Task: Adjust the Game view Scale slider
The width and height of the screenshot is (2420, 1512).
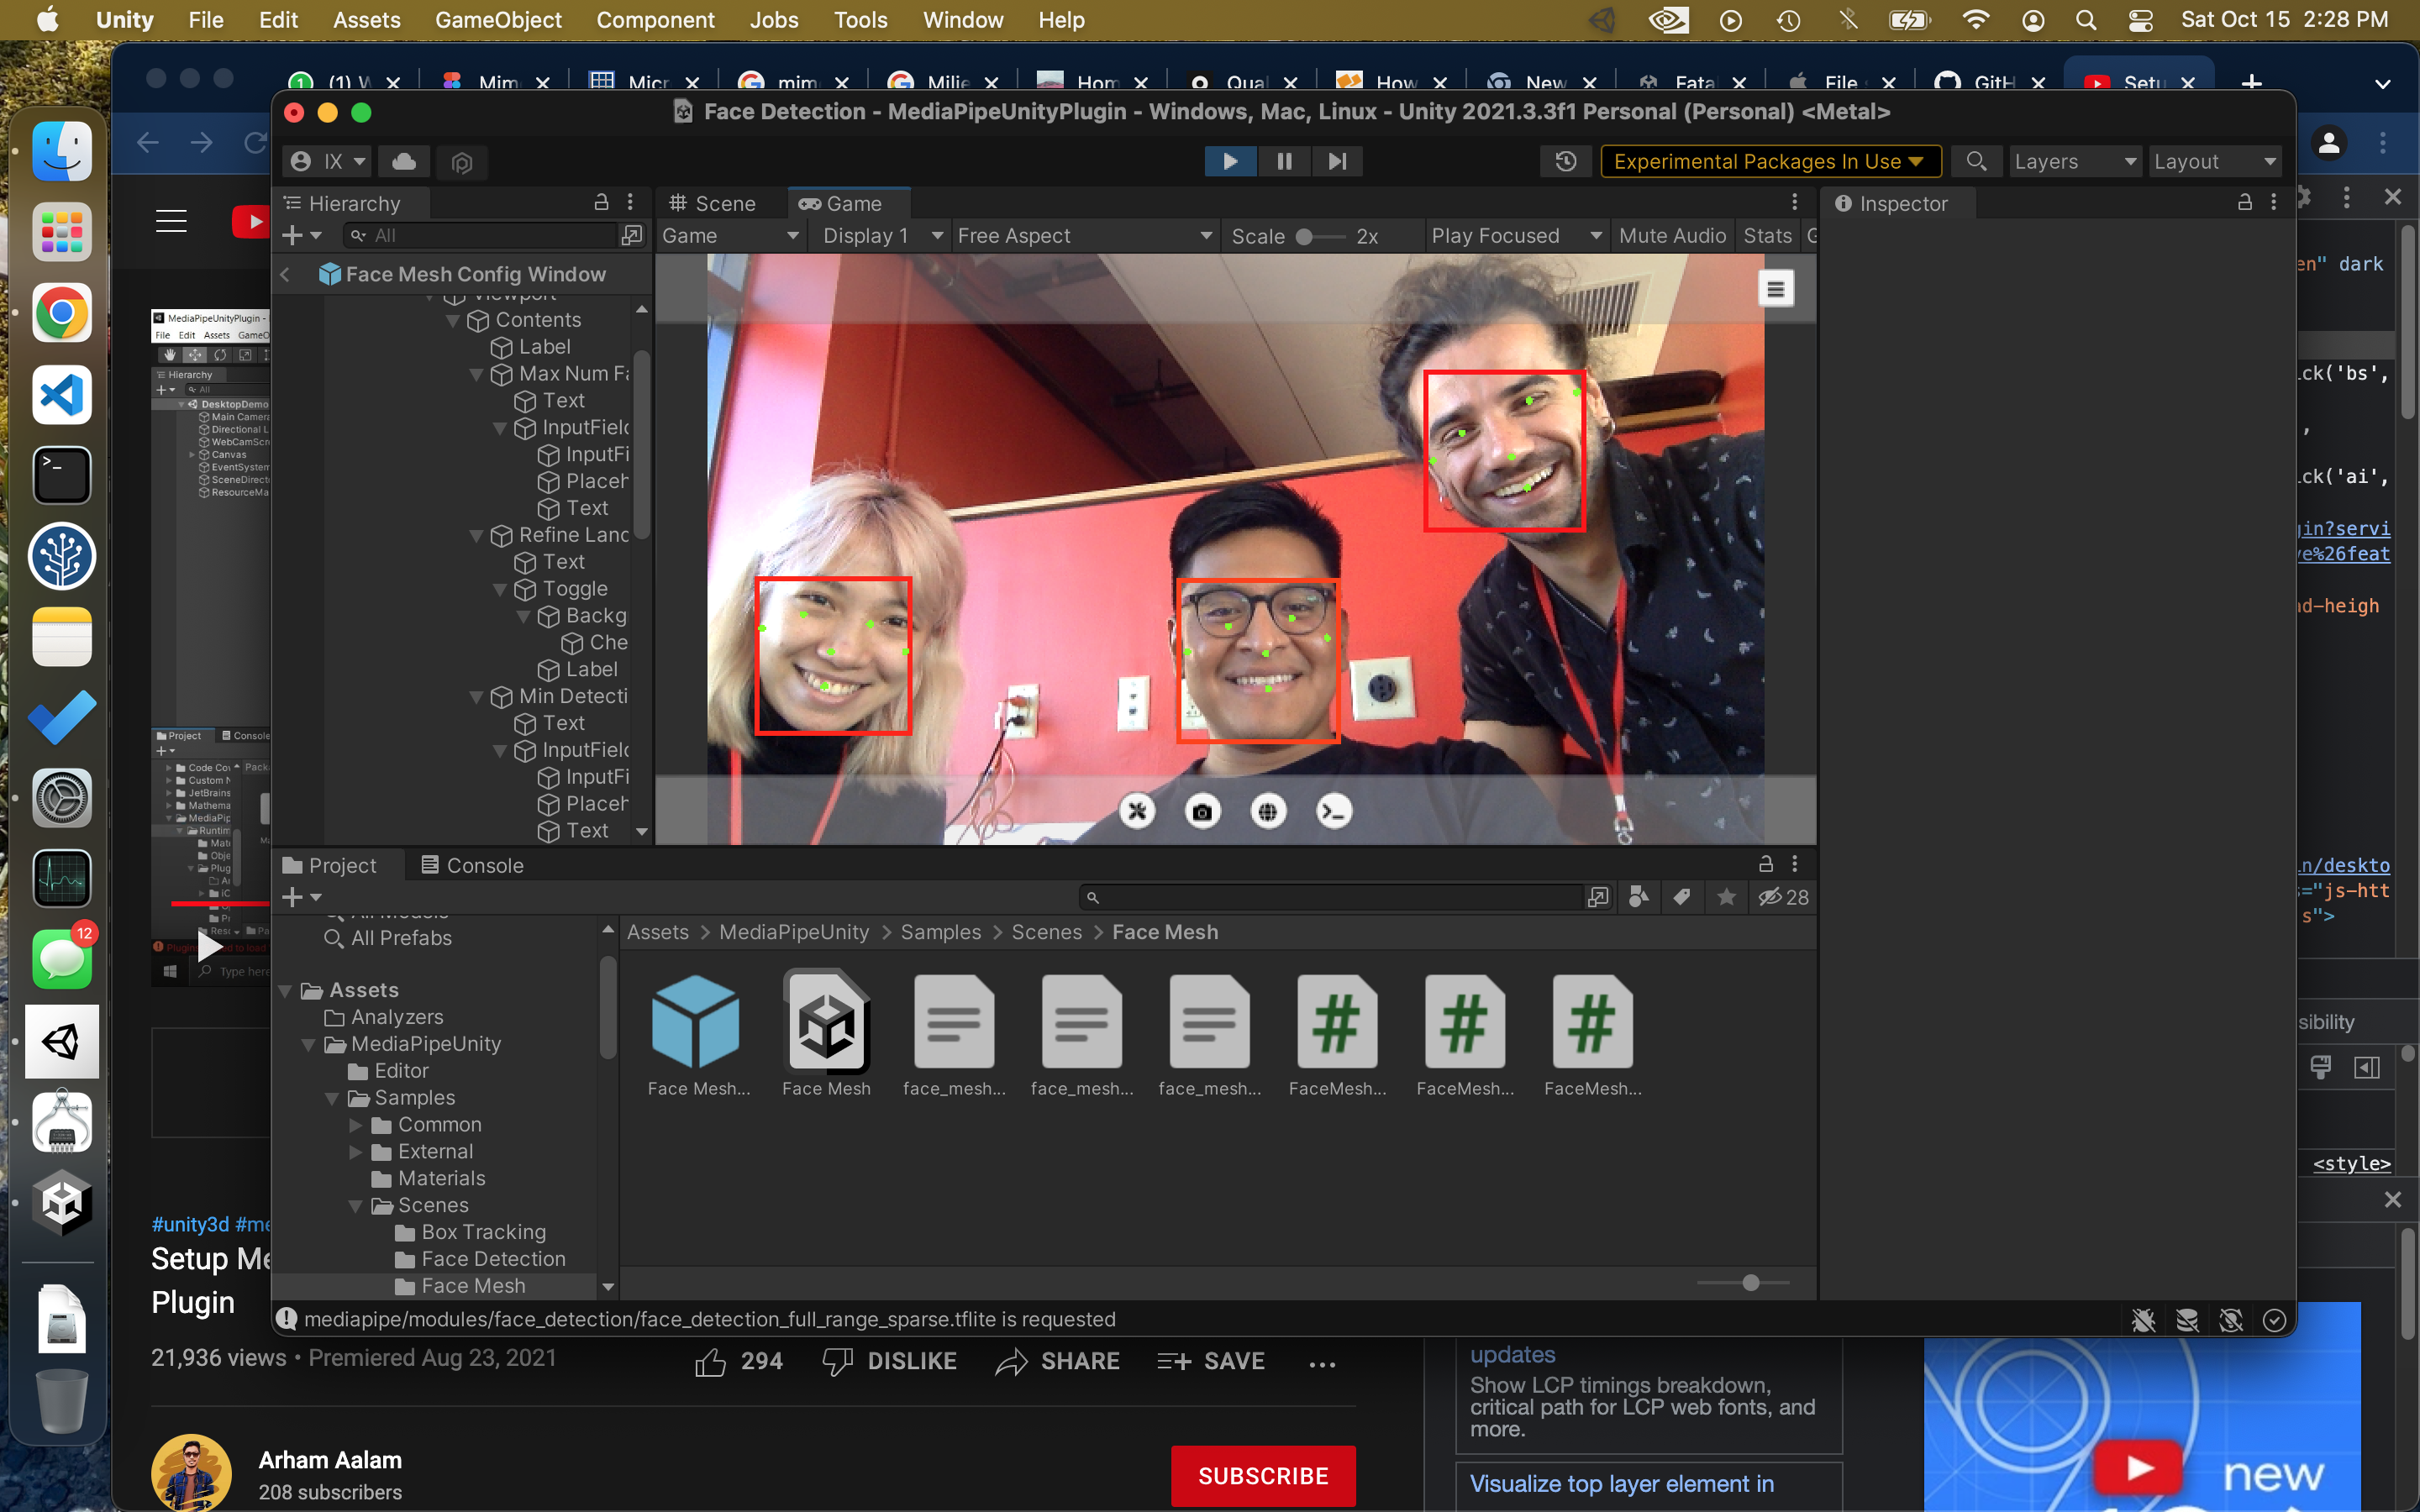Action: 1305,237
